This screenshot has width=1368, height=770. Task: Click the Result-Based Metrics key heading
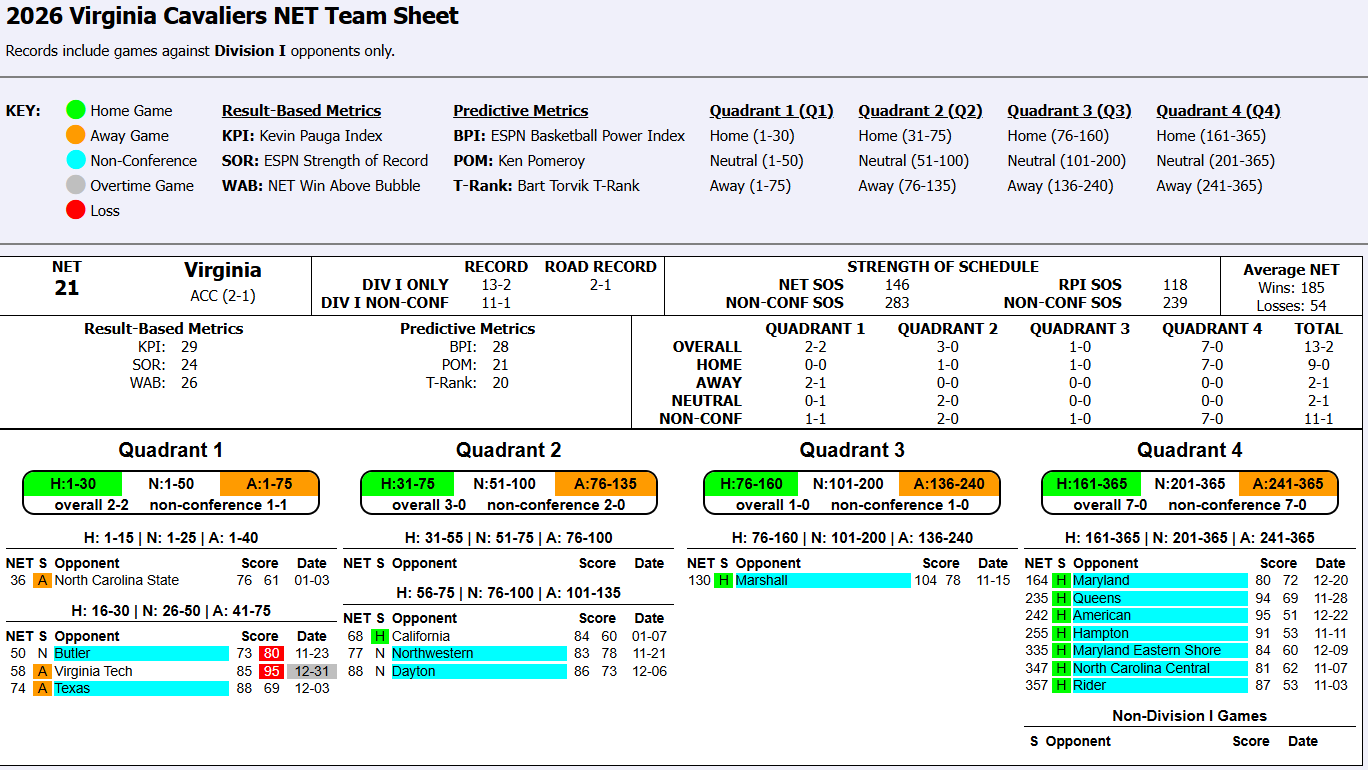pos(301,111)
